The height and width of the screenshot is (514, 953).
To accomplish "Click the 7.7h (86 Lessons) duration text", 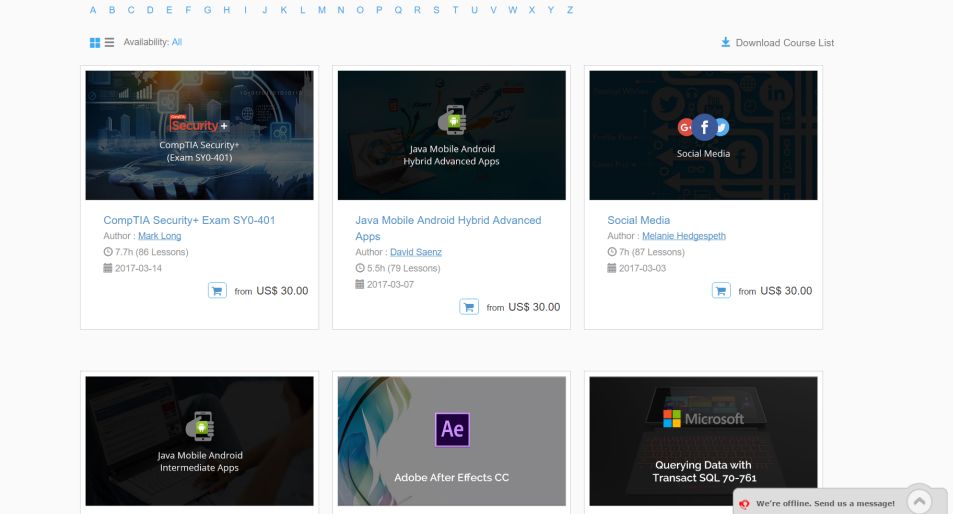I will [151, 252].
